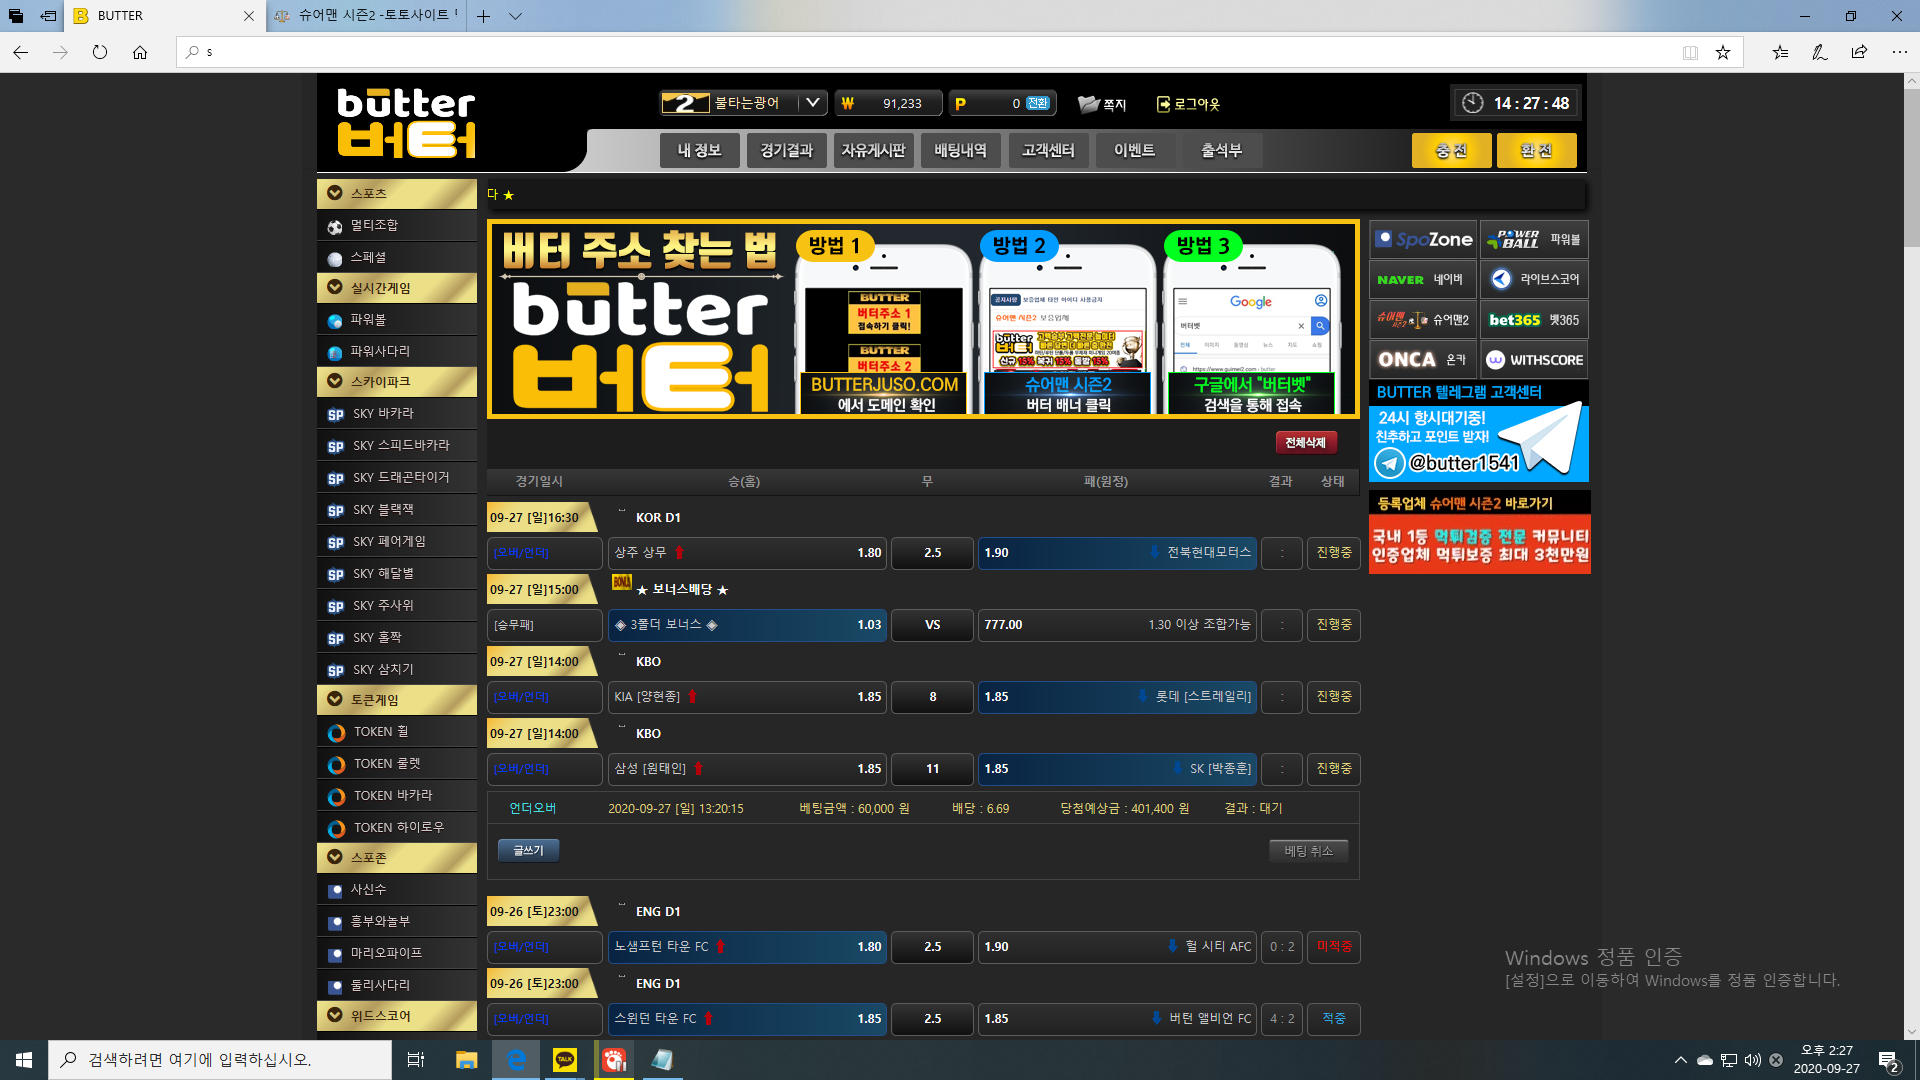Add page to favorites star icon
The image size is (1920, 1080).
point(1722,52)
